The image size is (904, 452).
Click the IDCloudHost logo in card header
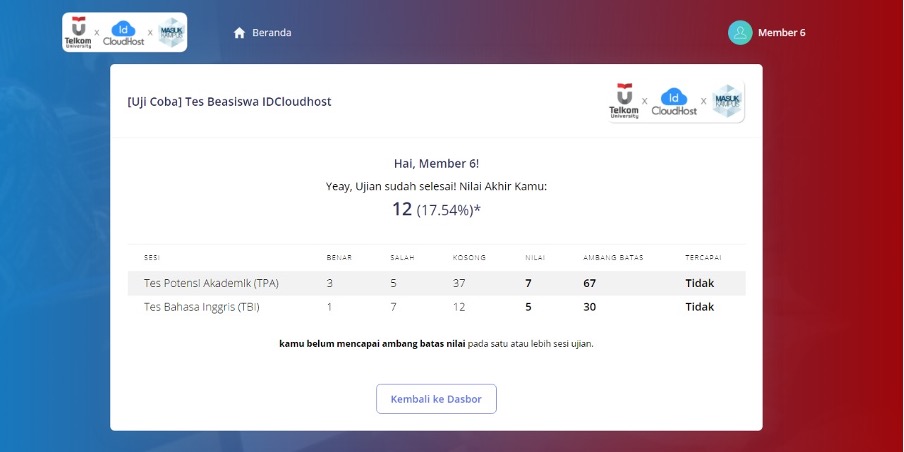(x=674, y=101)
